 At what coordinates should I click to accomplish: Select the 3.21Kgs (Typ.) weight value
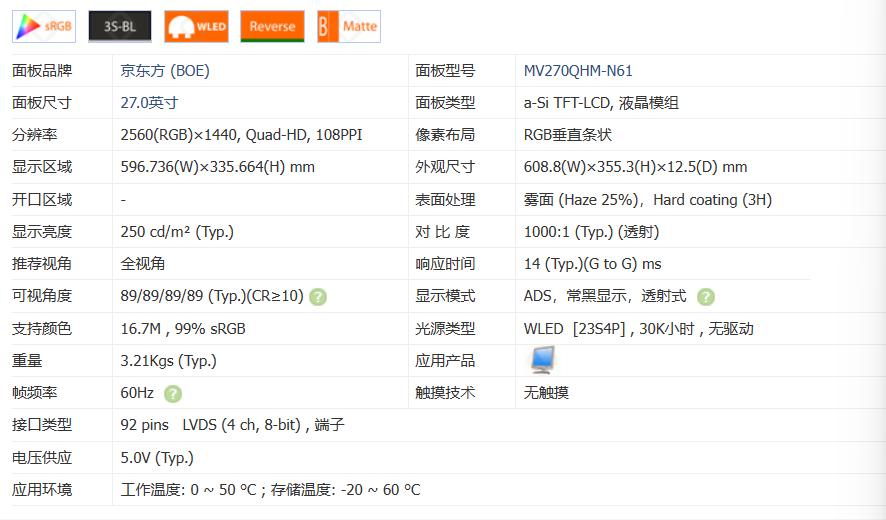click(x=168, y=361)
